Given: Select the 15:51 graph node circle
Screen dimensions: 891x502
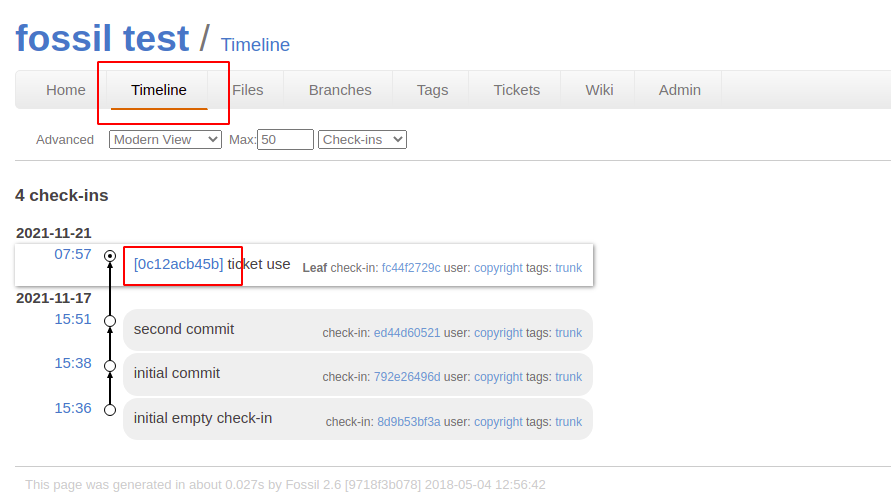Looking at the screenshot, I should 110,321.
